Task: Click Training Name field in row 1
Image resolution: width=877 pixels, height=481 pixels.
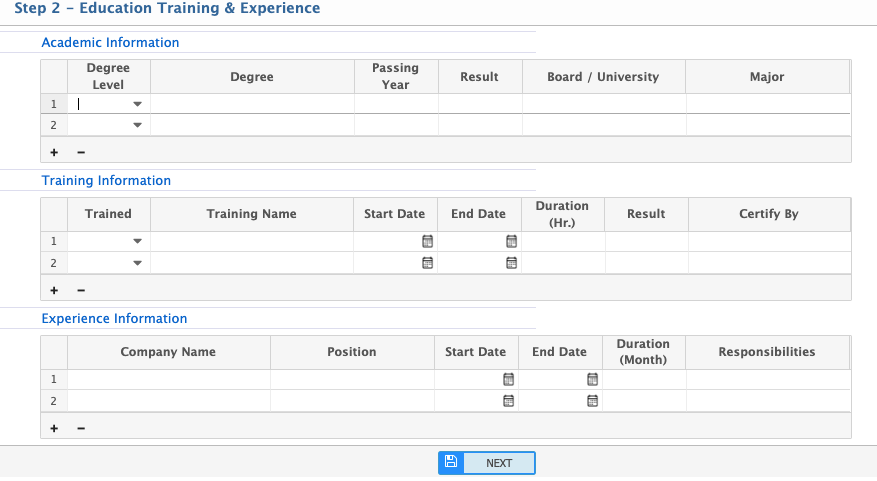Action: 252,242
